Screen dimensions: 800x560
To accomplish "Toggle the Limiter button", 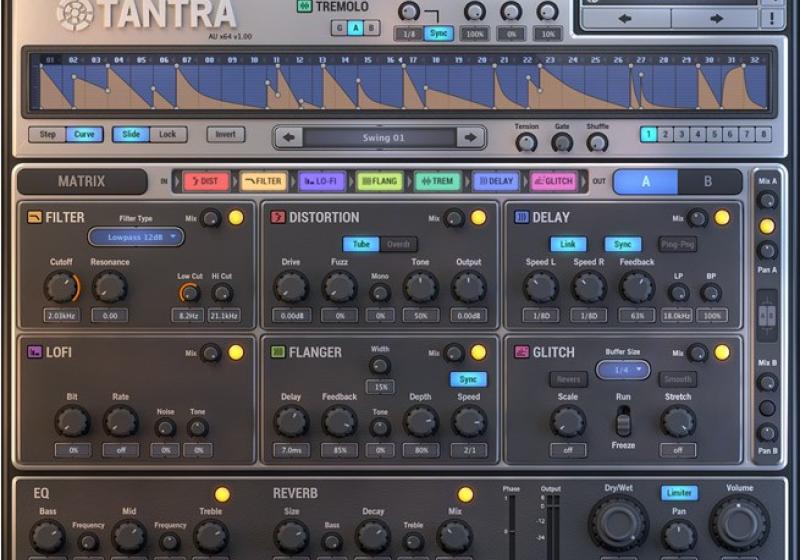I will (x=679, y=493).
